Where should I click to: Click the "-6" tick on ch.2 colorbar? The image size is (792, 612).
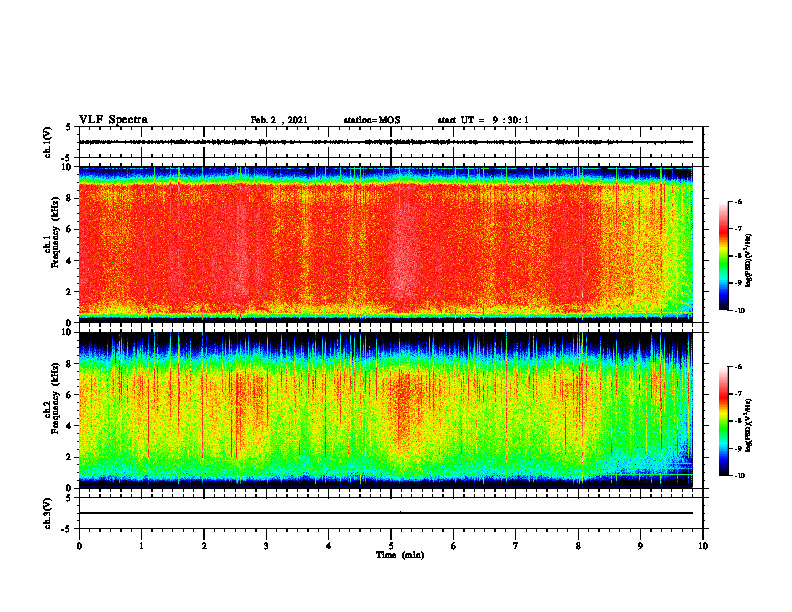click(738, 367)
